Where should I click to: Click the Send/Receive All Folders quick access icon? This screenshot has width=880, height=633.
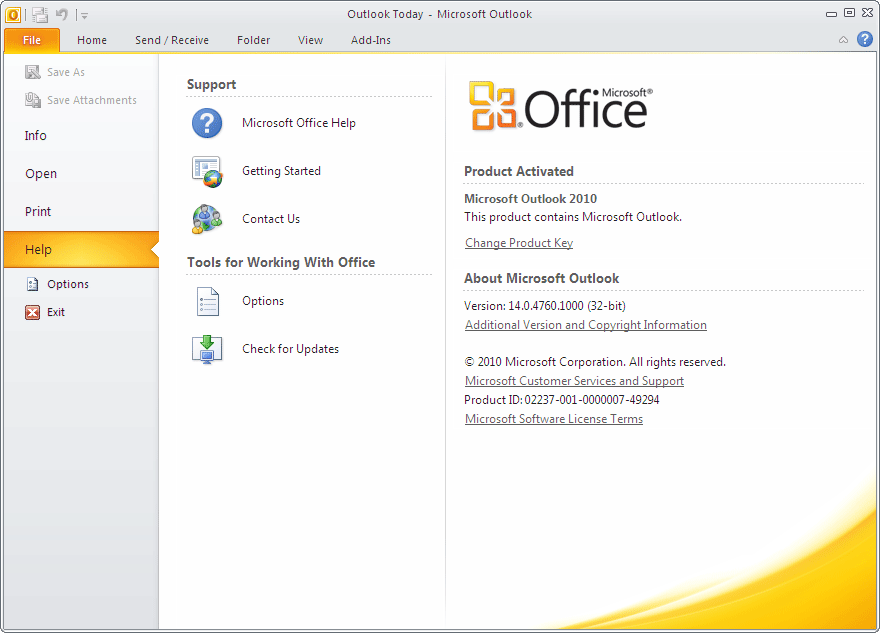click(39, 15)
